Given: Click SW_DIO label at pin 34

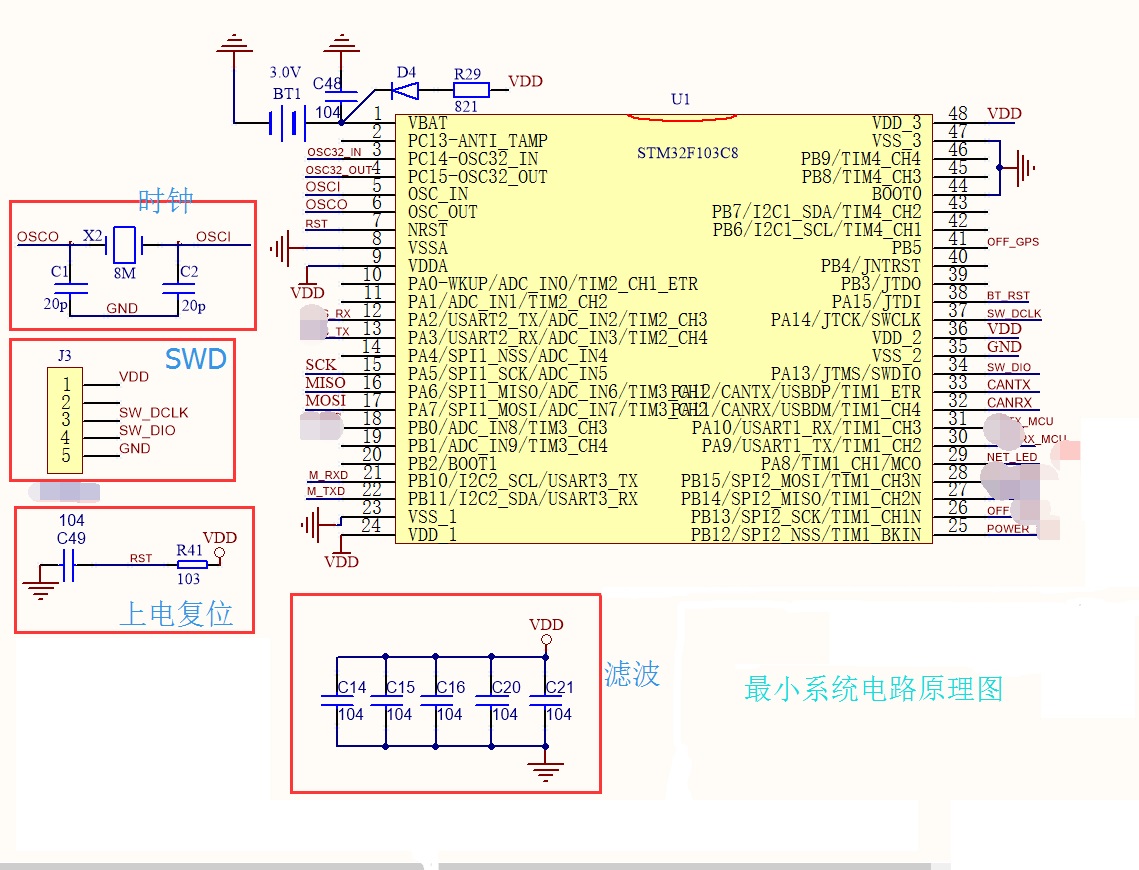Looking at the screenshot, I should click(x=1008, y=367).
